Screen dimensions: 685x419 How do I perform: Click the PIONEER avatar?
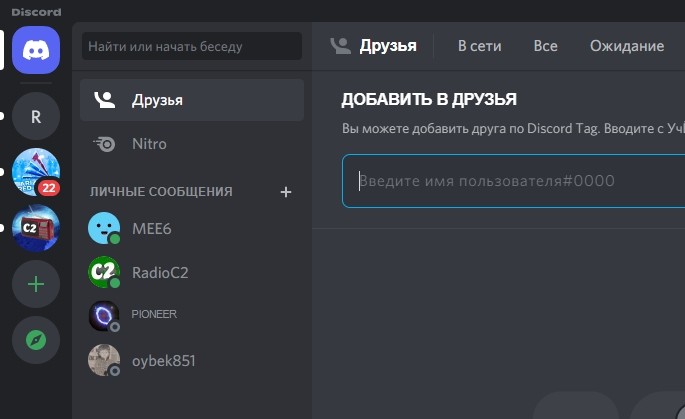(104, 316)
